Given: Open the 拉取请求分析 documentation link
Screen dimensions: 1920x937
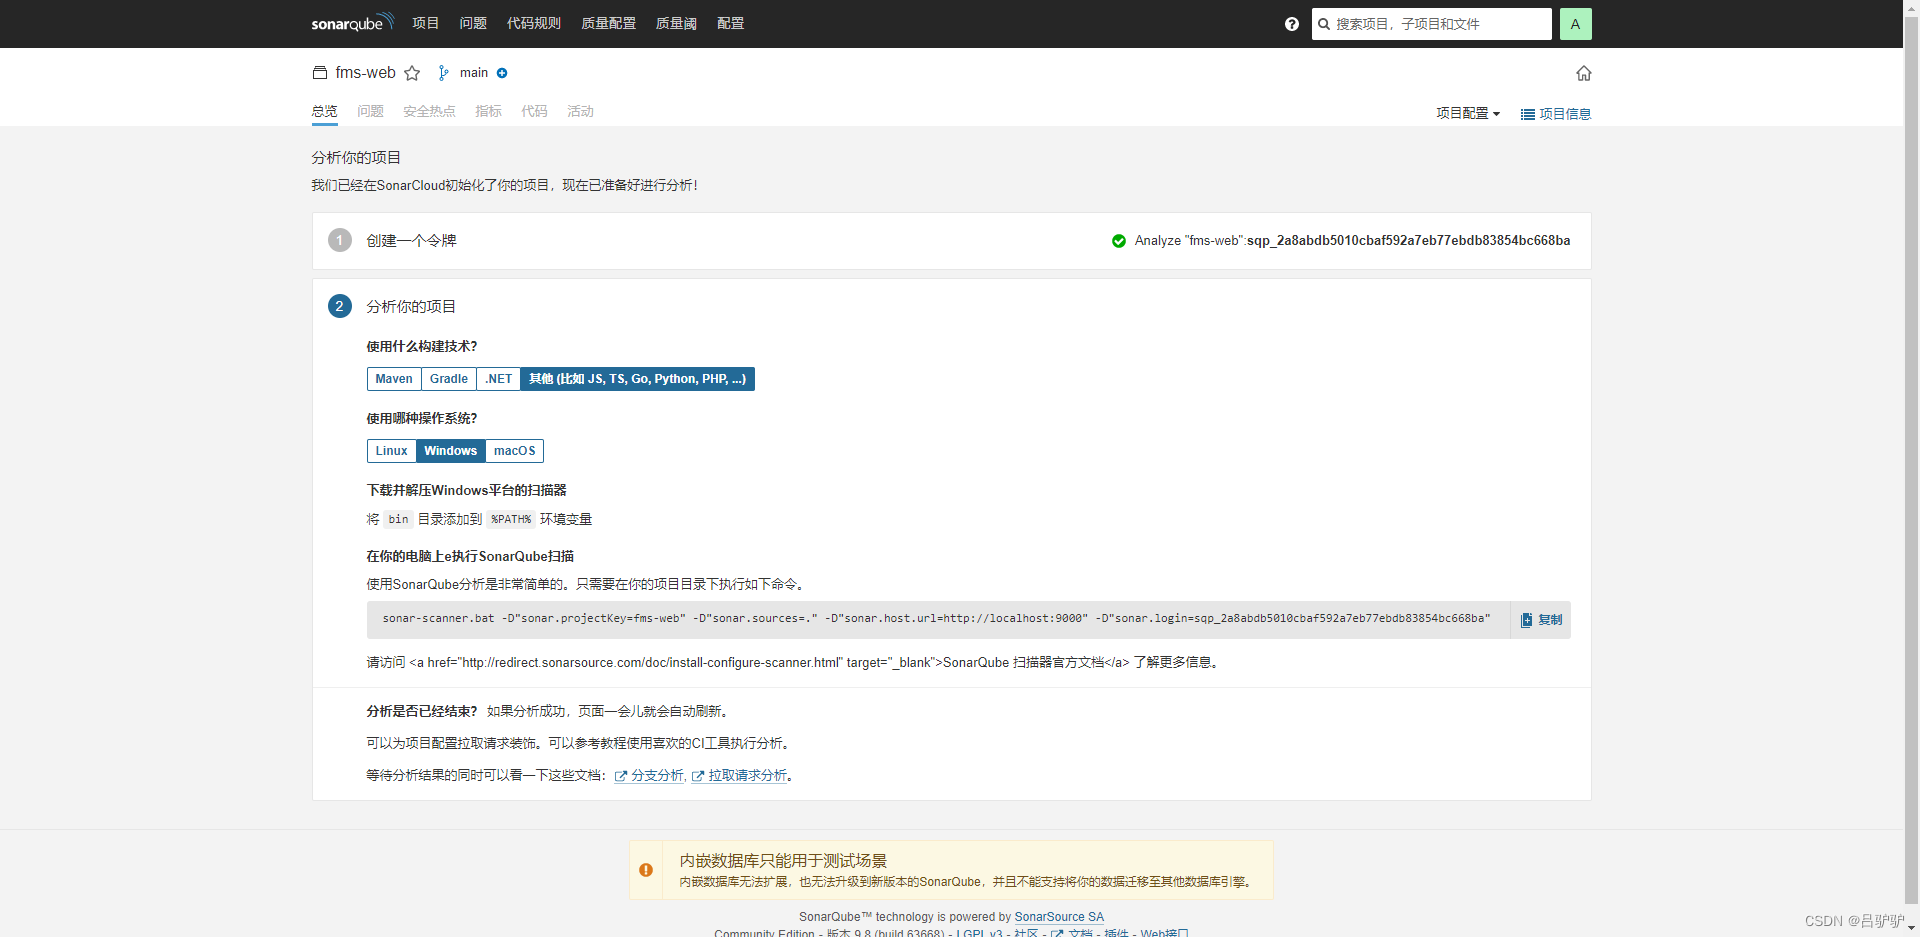Looking at the screenshot, I should coord(748,776).
